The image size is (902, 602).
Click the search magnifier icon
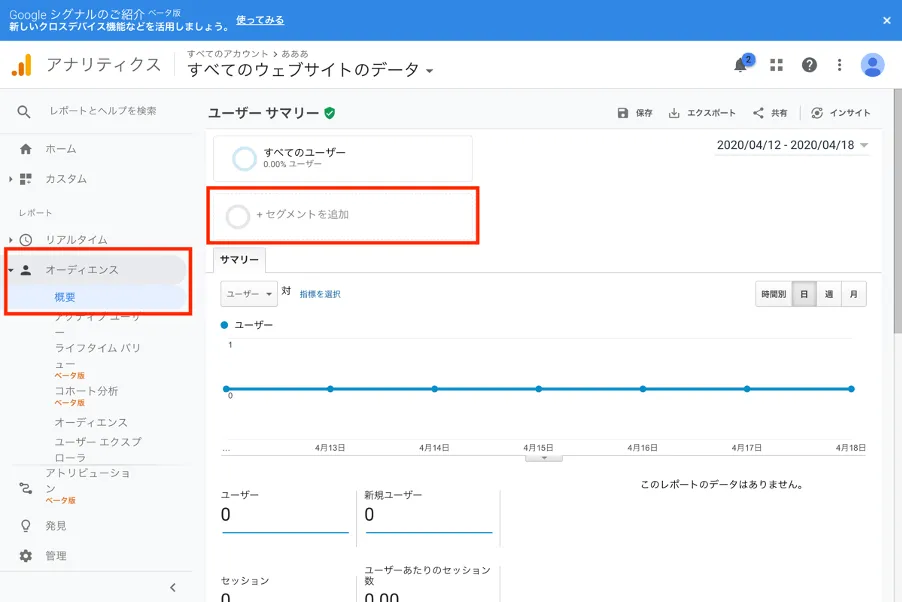pos(24,111)
